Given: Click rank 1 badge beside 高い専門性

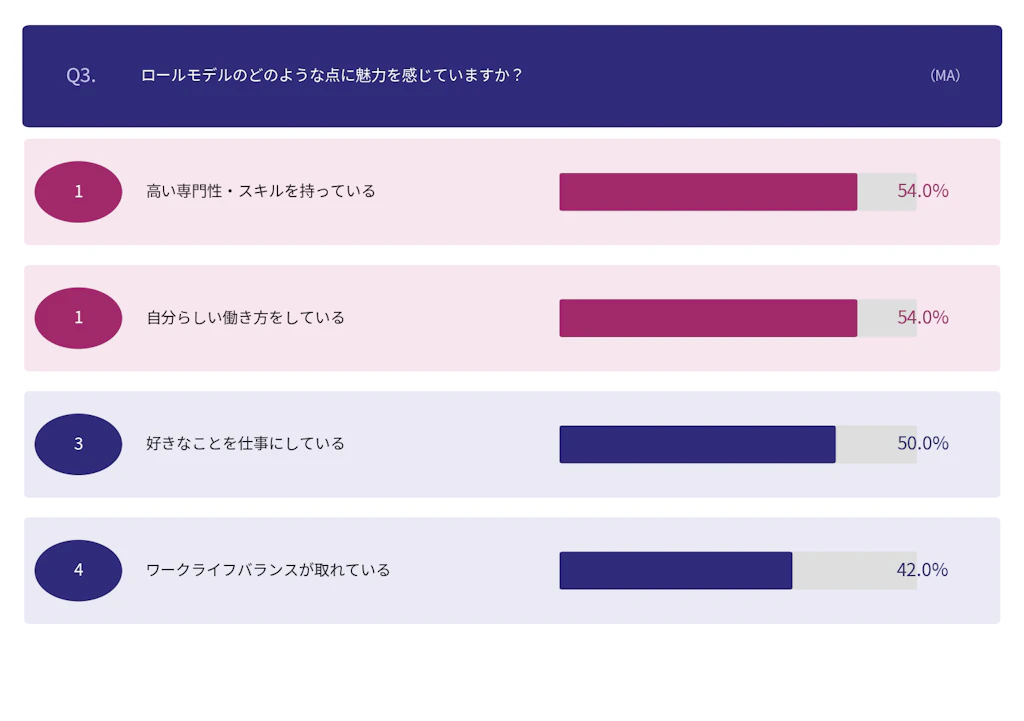Looking at the screenshot, I should (x=78, y=191).
